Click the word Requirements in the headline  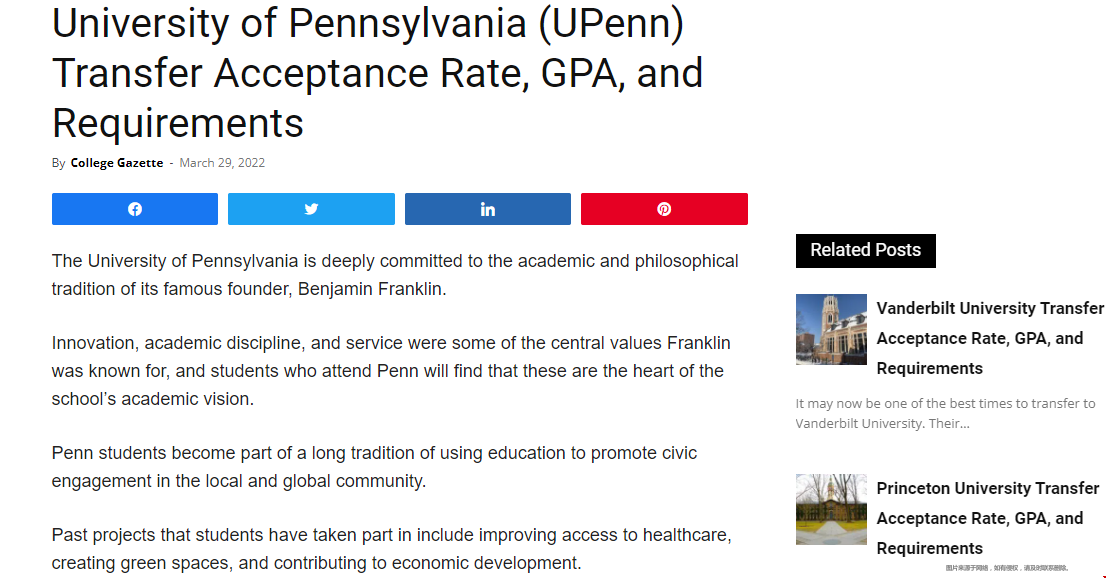(x=178, y=123)
